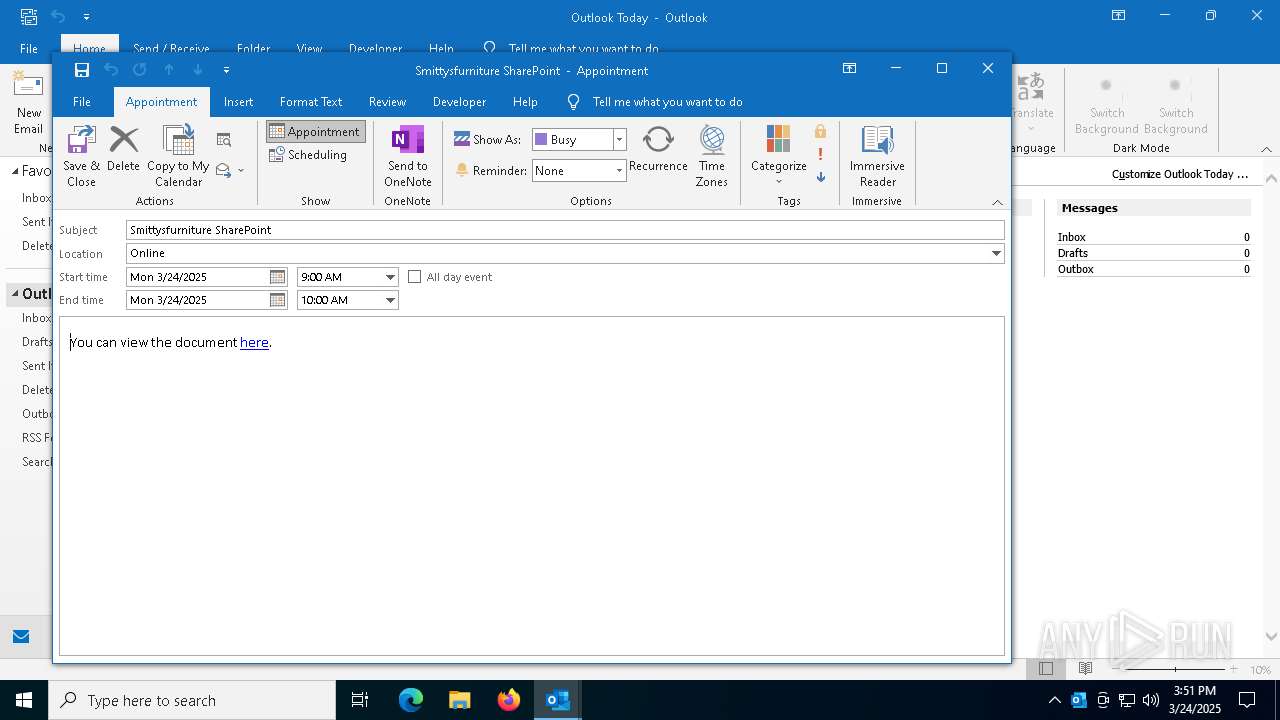This screenshot has width=1280, height=720.
Task: Click the Windows Start button
Action: (24, 700)
